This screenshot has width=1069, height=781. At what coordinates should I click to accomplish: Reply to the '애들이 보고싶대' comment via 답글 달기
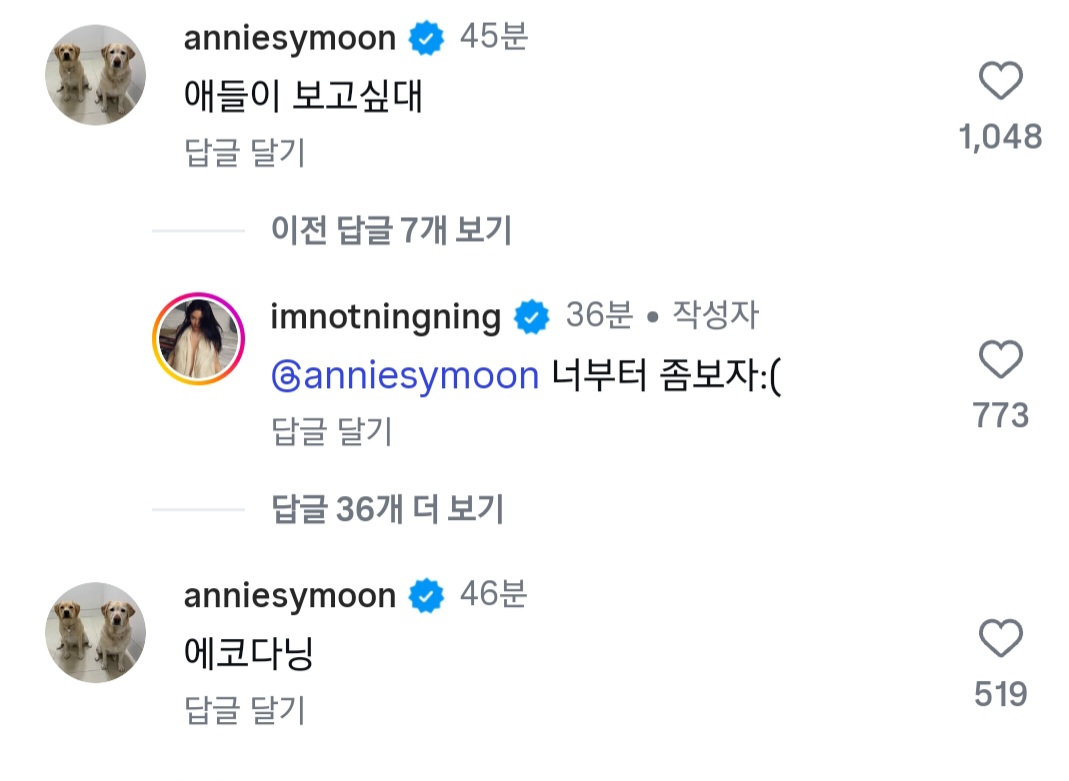pyautogui.click(x=244, y=152)
